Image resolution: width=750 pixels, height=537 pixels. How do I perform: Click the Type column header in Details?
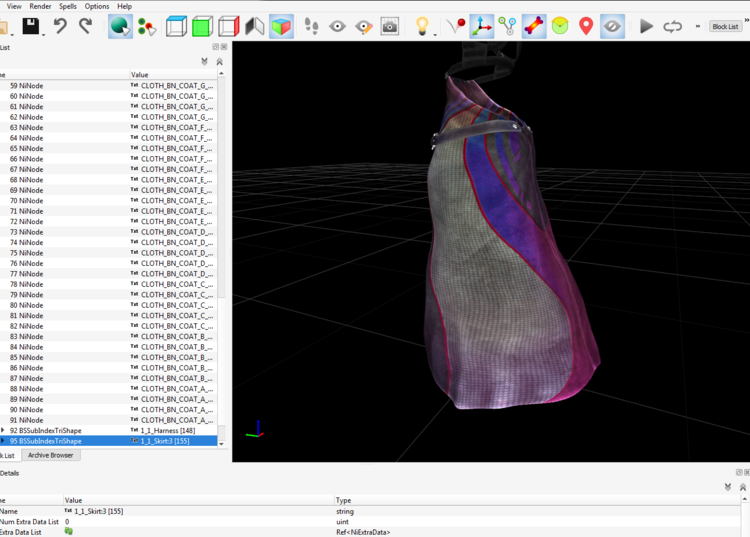(x=538, y=500)
